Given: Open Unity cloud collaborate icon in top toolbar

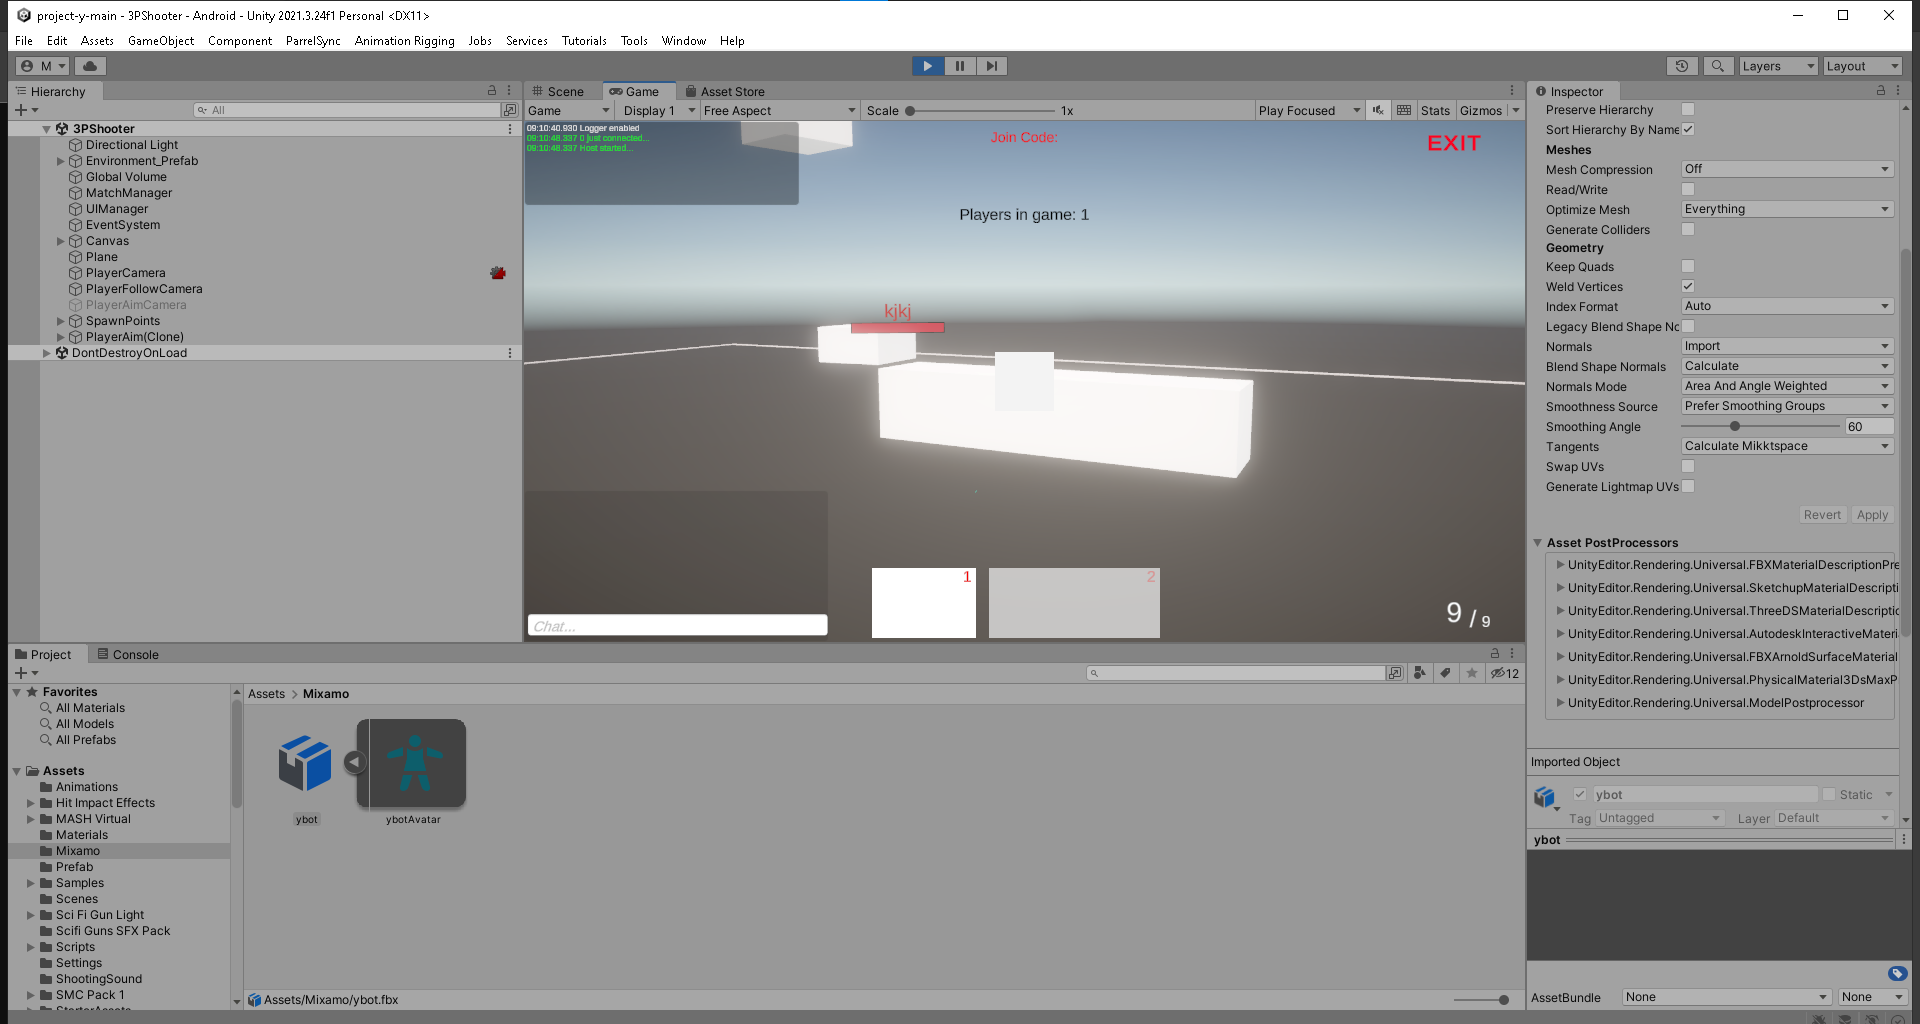Looking at the screenshot, I should pos(89,65).
